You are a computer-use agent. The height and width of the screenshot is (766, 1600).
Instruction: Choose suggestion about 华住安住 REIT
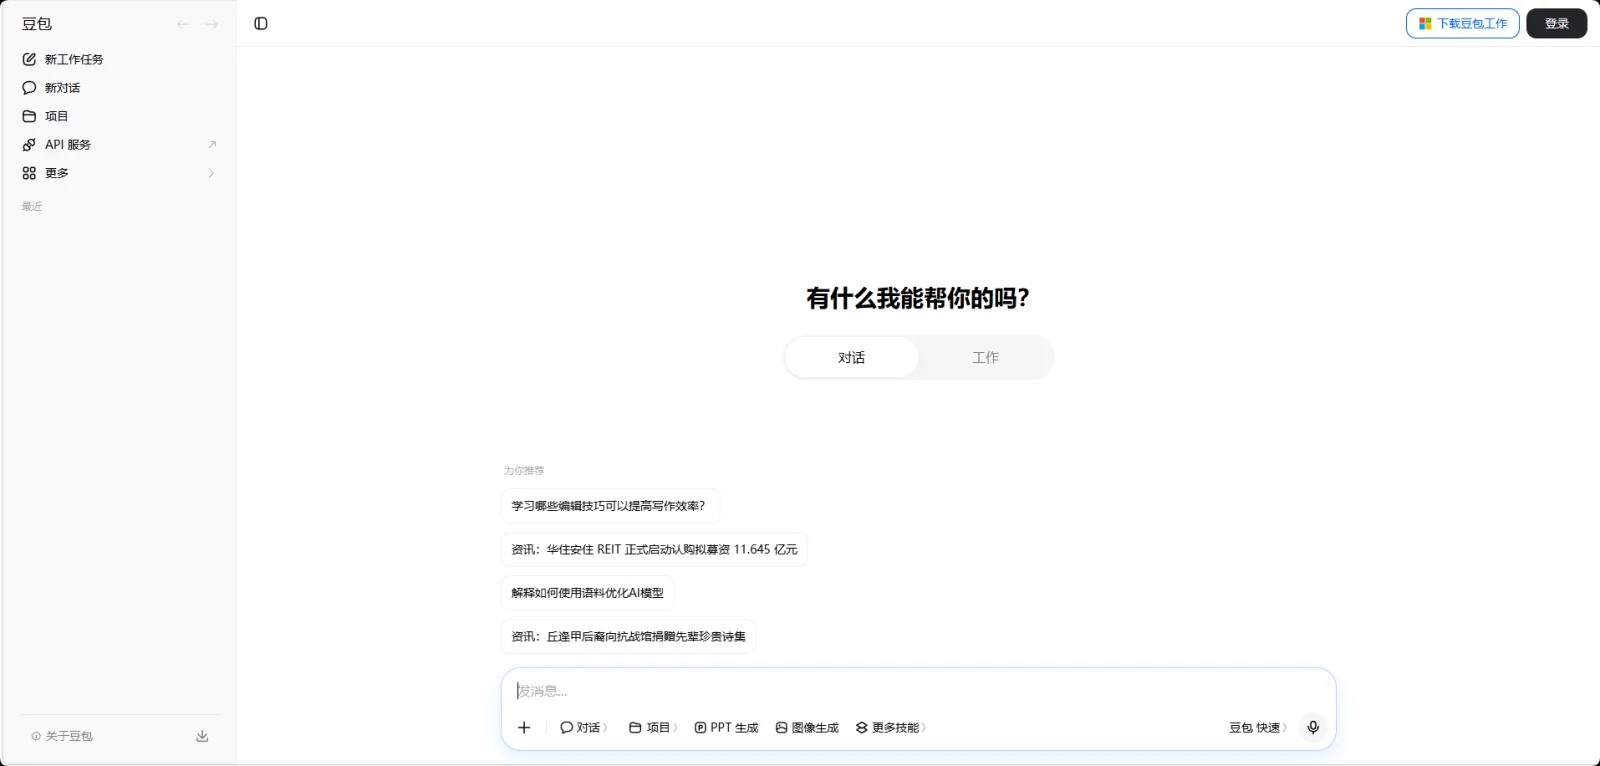(x=654, y=549)
